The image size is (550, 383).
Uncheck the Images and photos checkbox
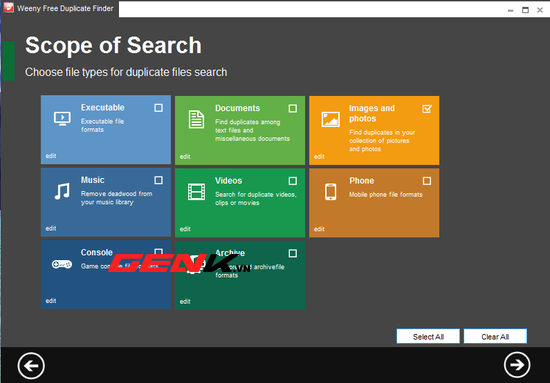coord(427,109)
